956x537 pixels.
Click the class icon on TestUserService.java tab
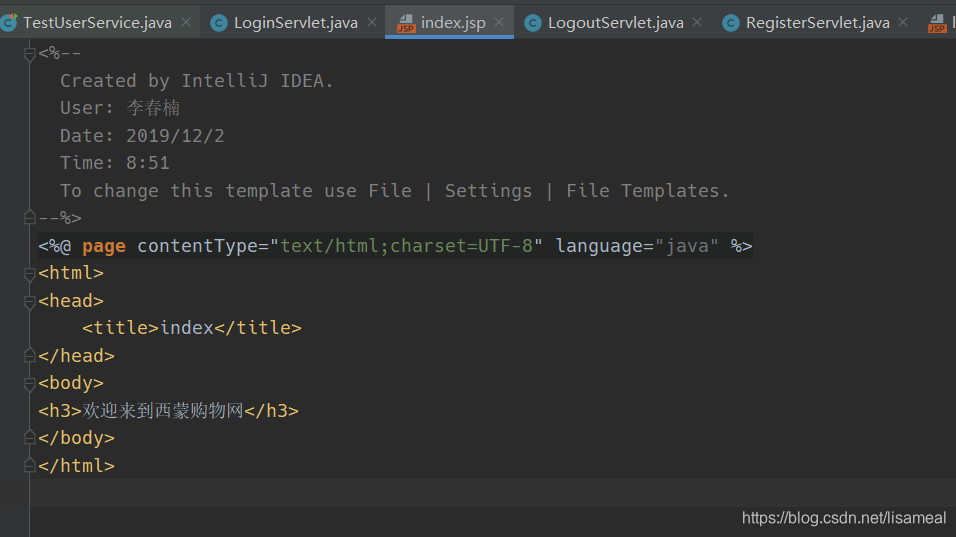coord(9,23)
